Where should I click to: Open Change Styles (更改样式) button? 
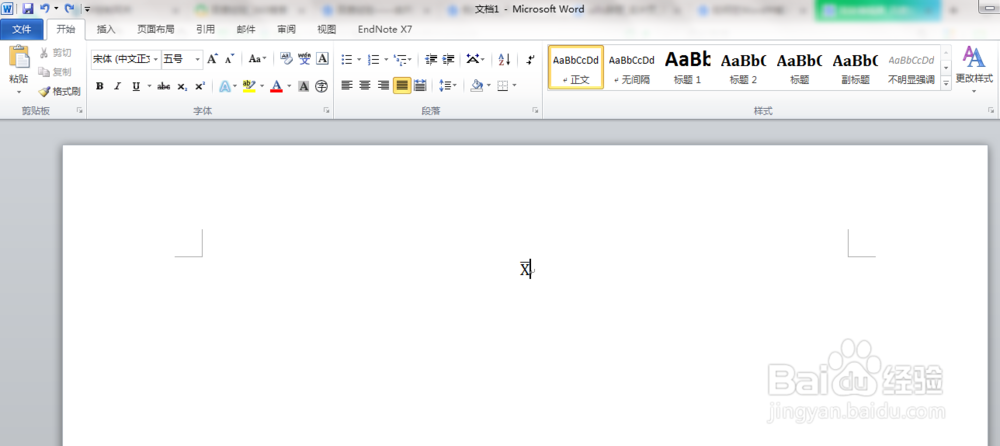pos(974,69)
